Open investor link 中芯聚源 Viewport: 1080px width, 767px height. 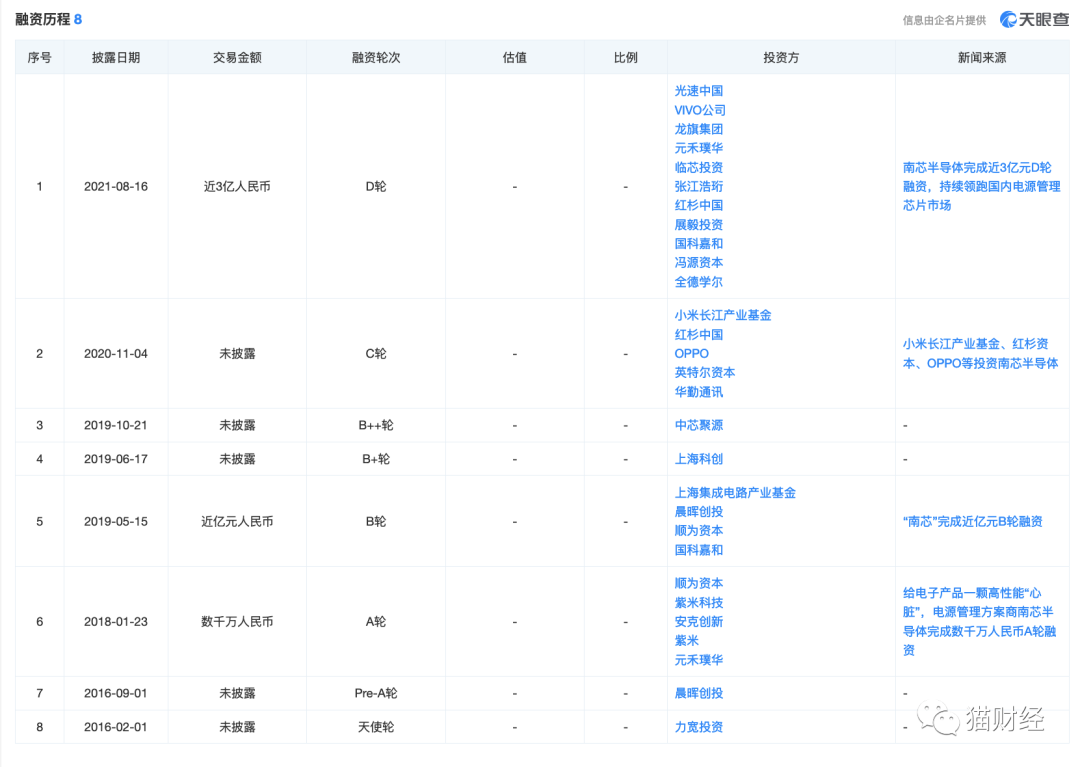(698, 425)
